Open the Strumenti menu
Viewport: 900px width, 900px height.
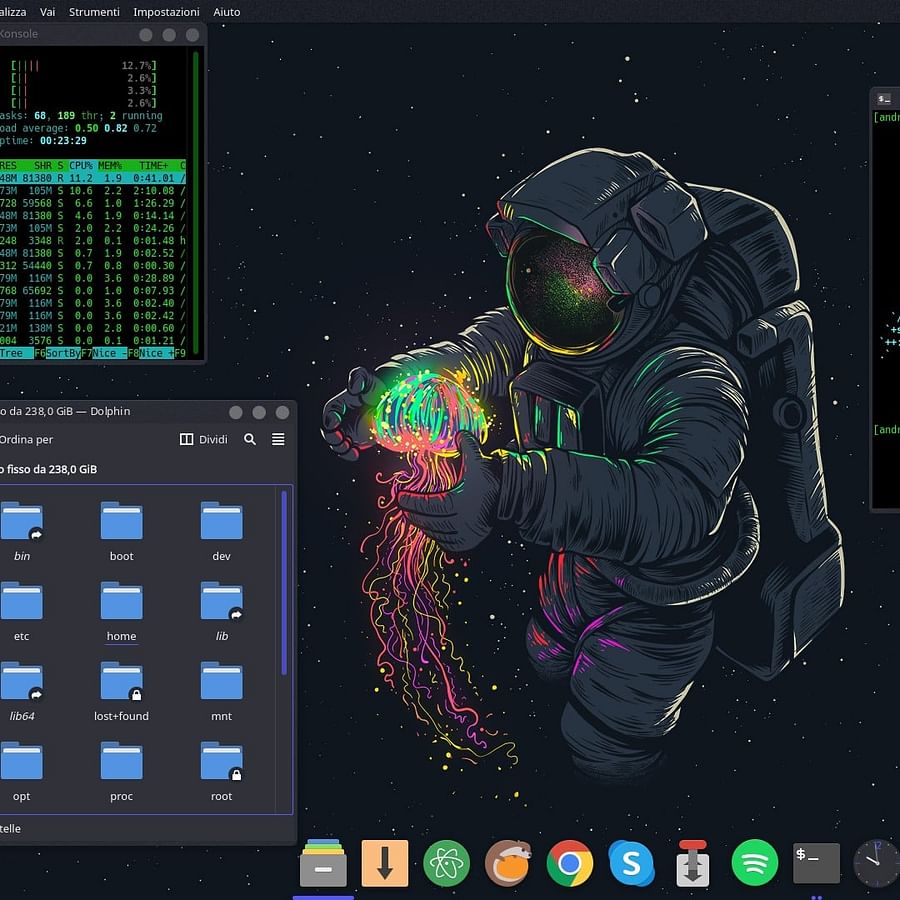tap(95, 11)
